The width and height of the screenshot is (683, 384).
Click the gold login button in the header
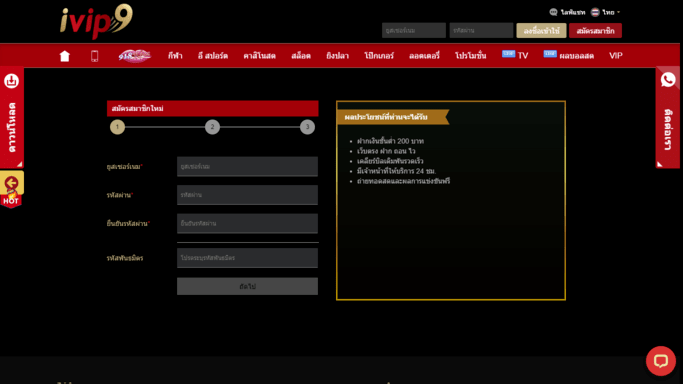(x=541, y=30)
